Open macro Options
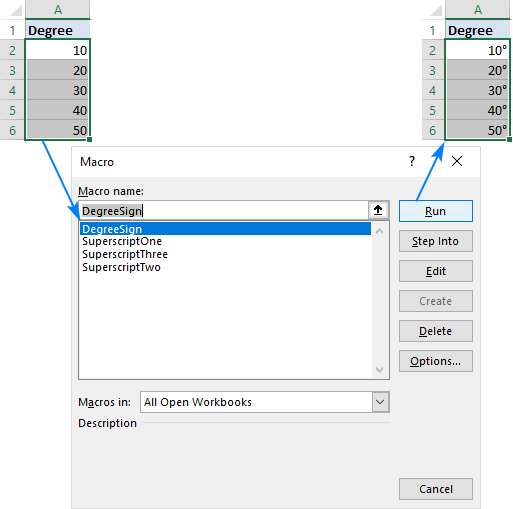The width and height of the screenshot is (513, 509). tap(436, 361)
